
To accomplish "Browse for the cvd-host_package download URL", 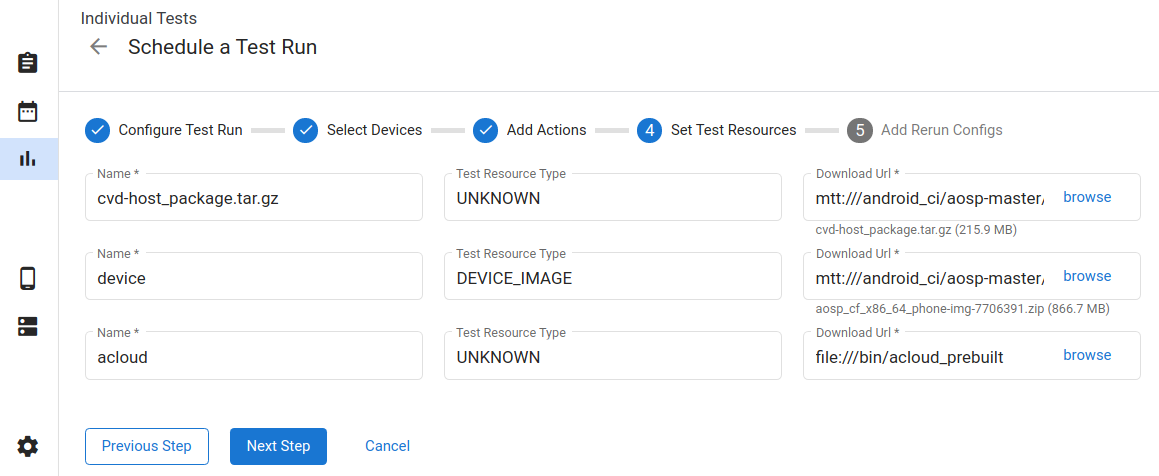I will [1087, 197].
